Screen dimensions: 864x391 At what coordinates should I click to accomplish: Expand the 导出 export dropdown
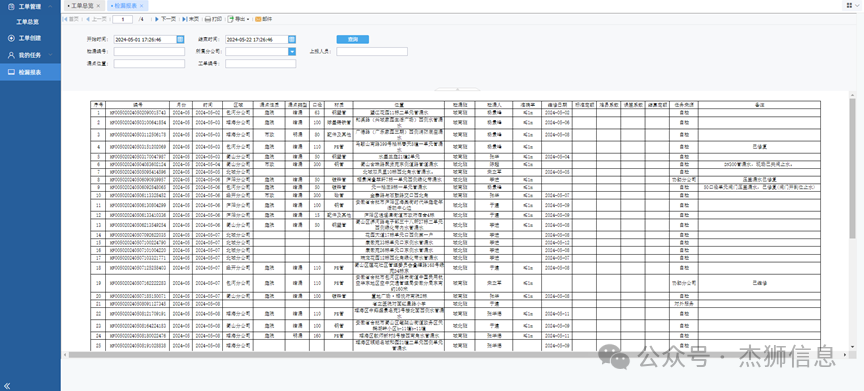248,19
